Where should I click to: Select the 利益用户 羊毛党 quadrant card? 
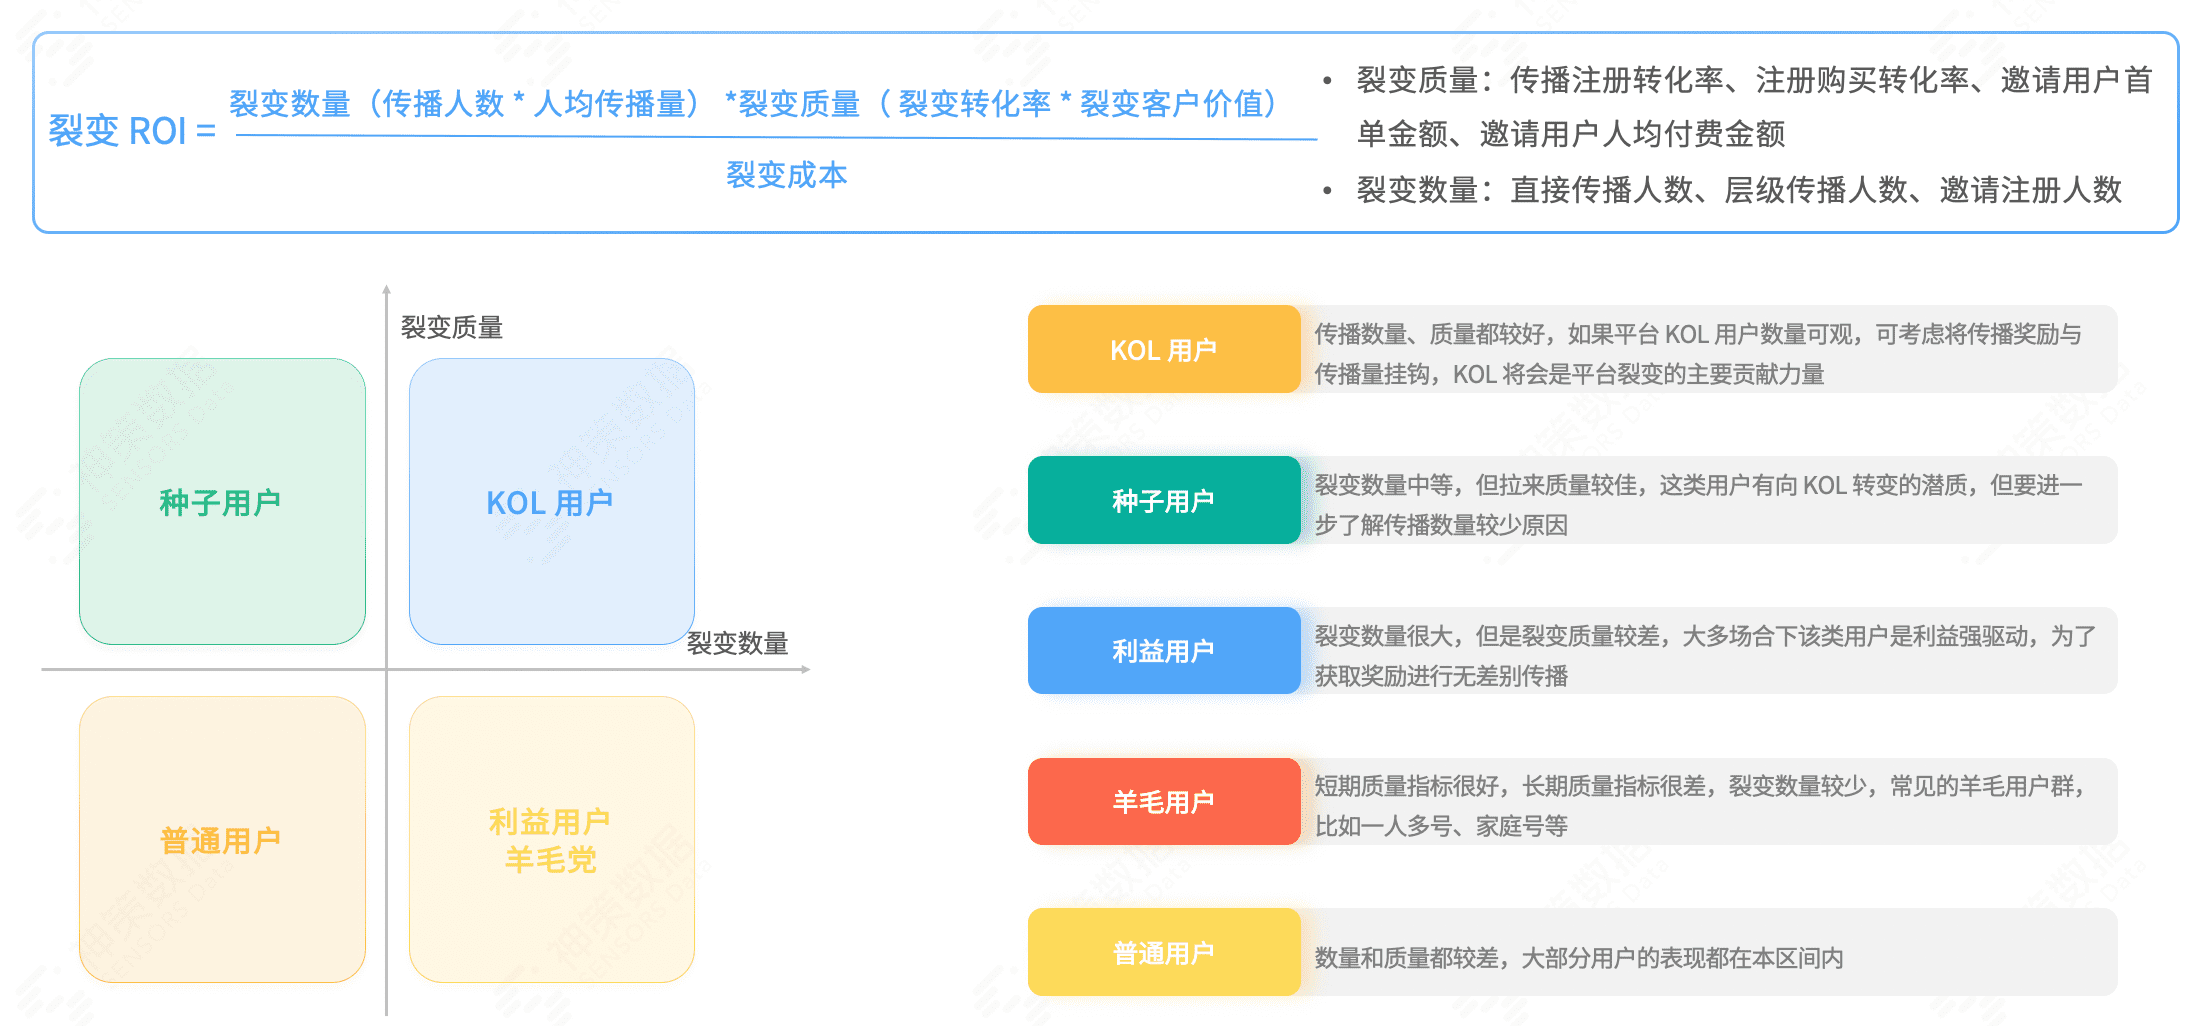[x=552, y=839]
